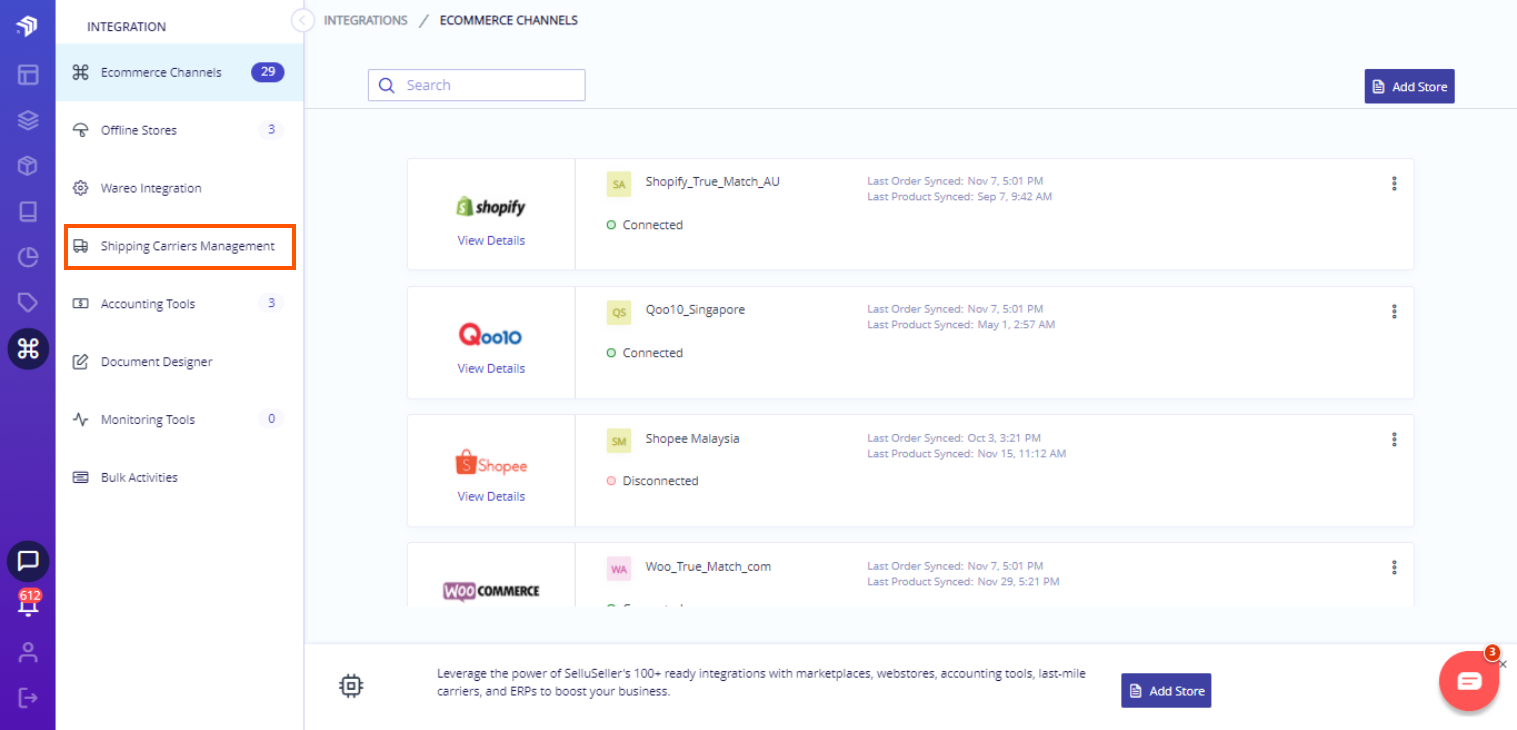Viewport: 1517px width, 730px height.
Task: Collapse the Integration sidebar with chevron
Action: click(x=302, y=20)
